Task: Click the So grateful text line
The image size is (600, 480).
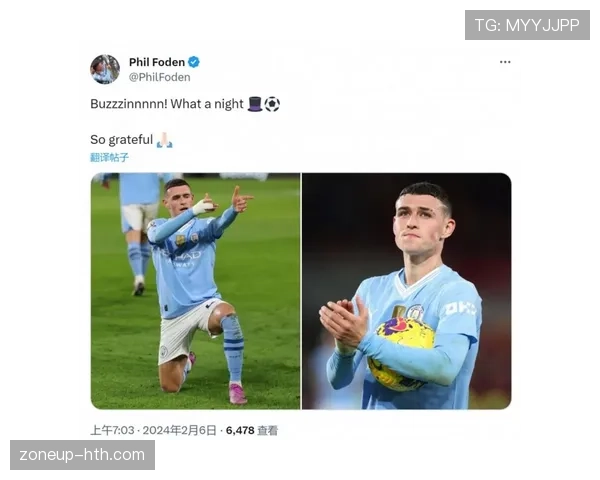Action: tap(122, 140)
